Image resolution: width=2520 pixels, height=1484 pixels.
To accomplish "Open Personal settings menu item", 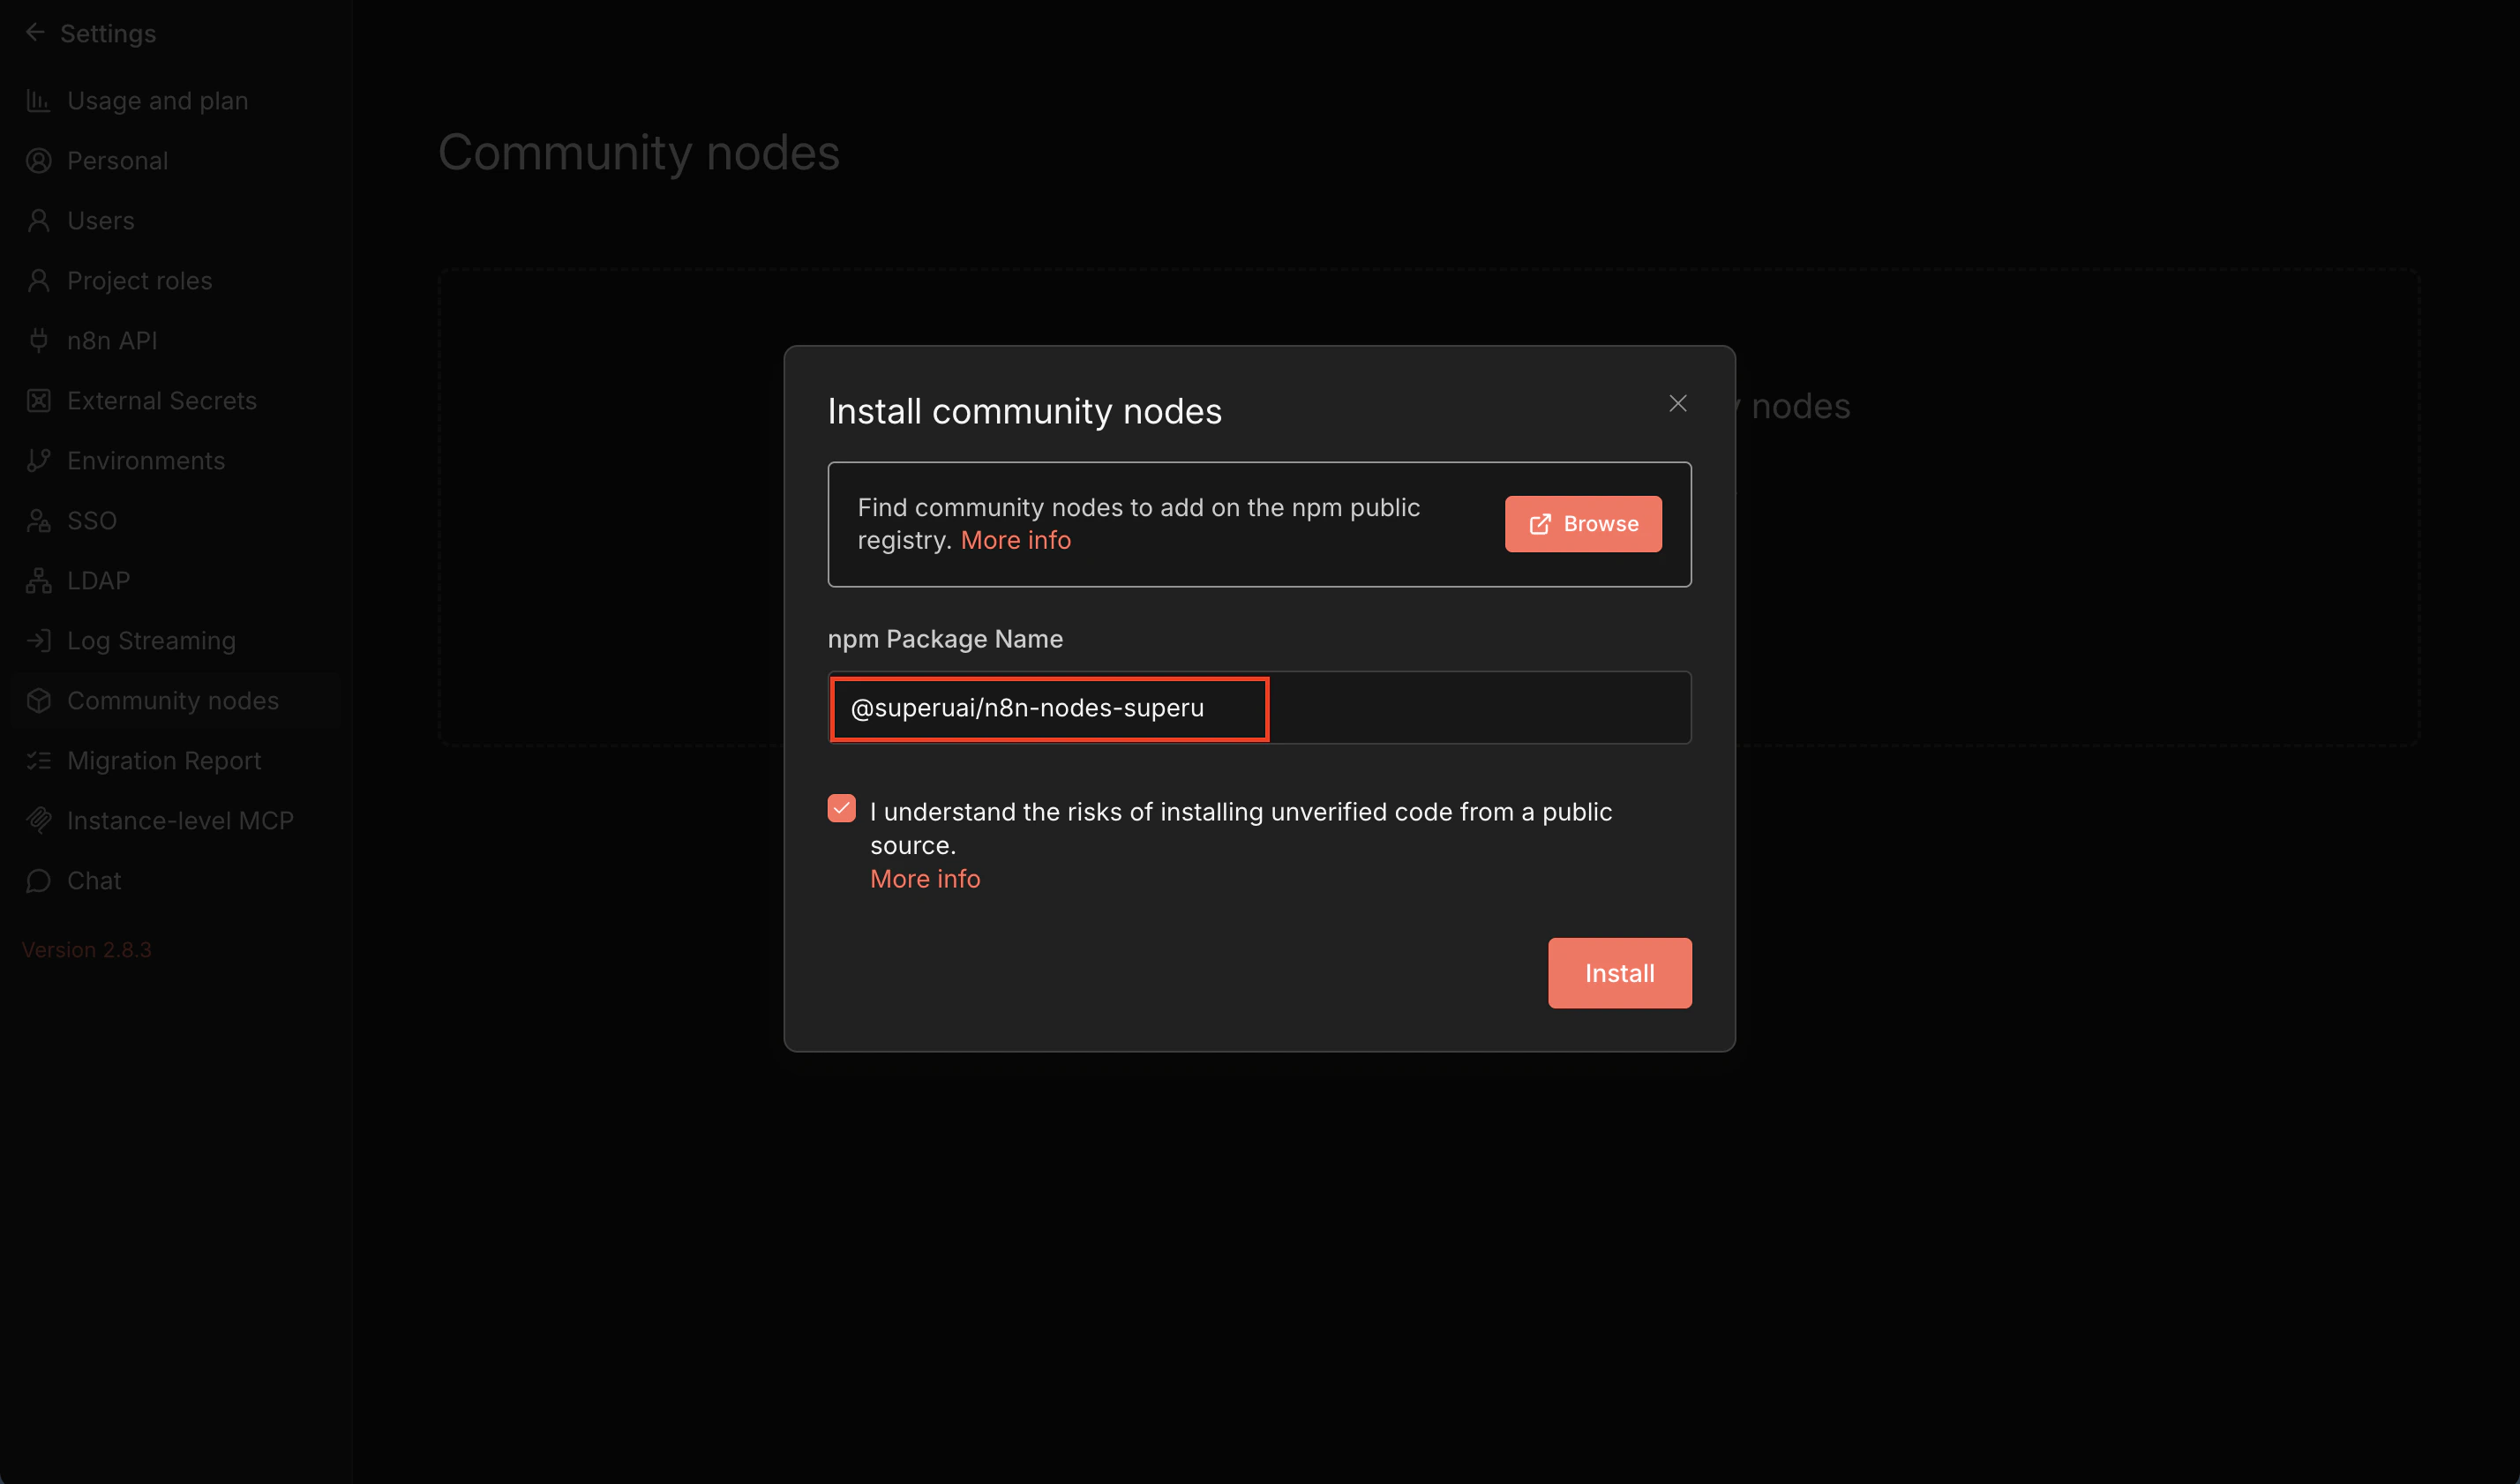I will 117,161.
